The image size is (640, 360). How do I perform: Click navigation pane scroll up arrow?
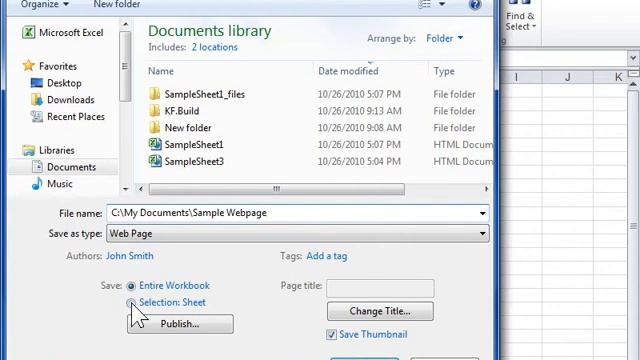(x=125, y=25)
